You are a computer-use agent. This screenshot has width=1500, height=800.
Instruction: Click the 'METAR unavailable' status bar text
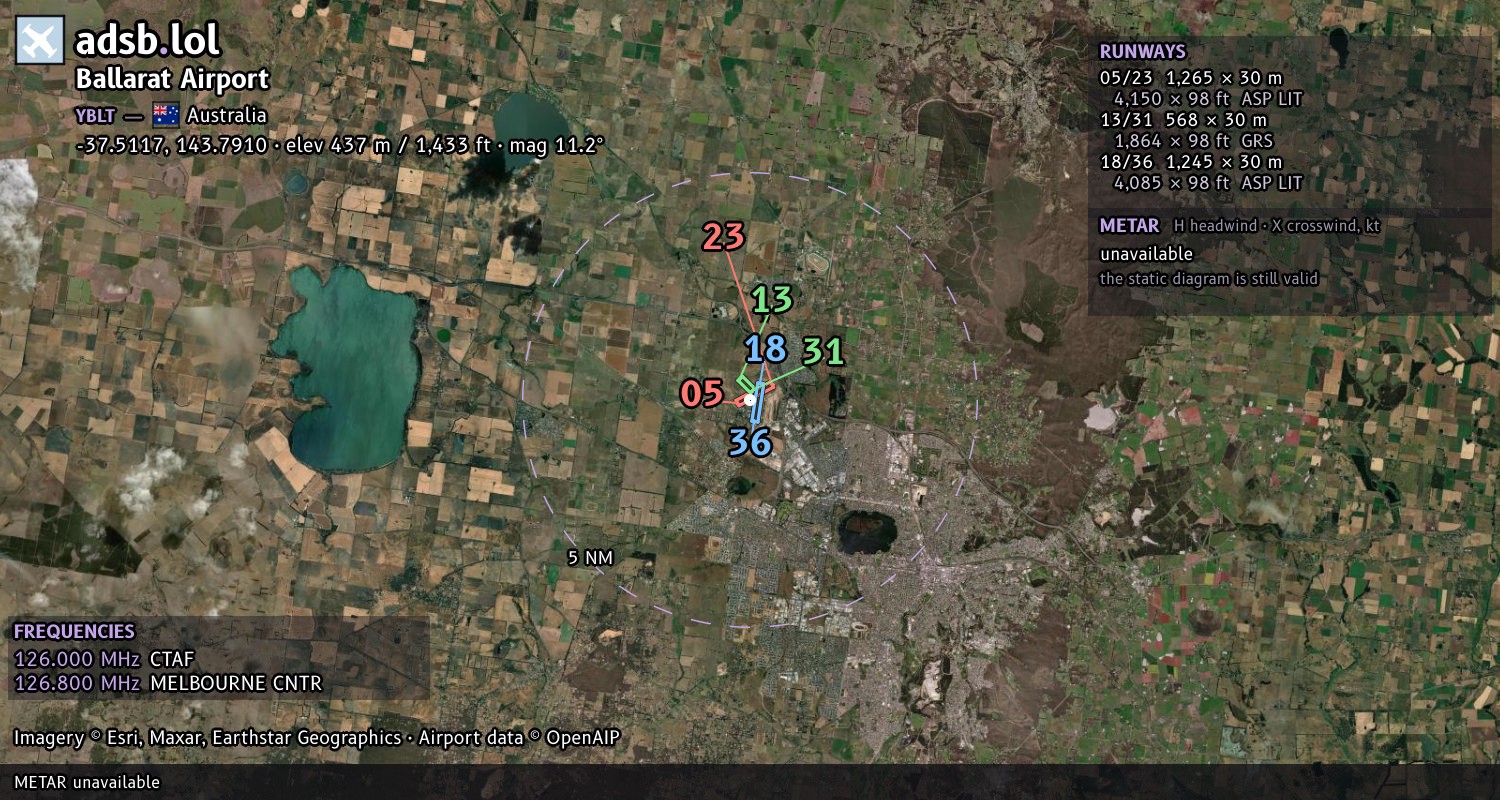pyautogui.click(x=87, y=782)
